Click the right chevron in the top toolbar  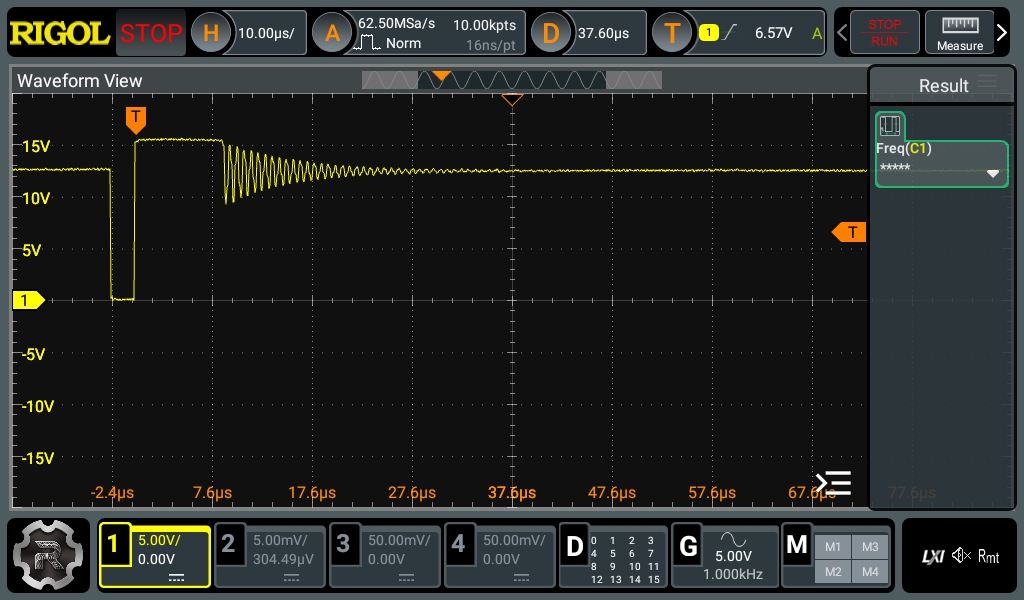click(1002, 31)
